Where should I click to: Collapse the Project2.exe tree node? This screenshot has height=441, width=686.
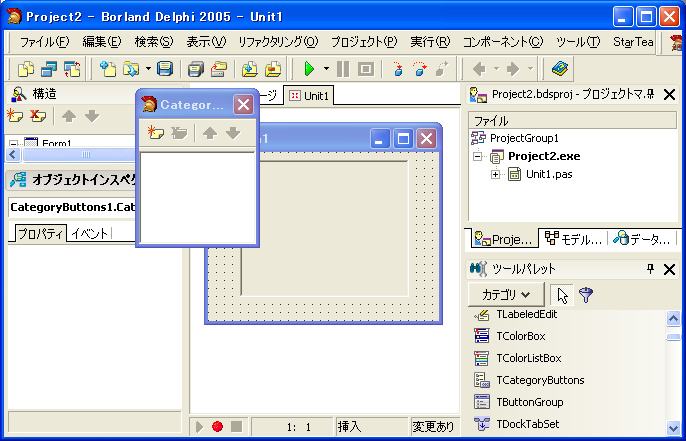pos(478,156)
